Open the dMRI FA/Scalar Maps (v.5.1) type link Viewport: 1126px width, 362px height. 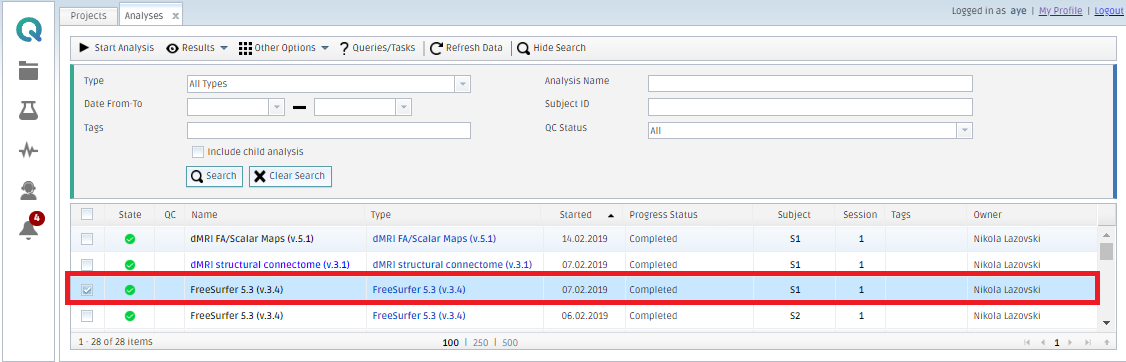(x=434, y=238)
